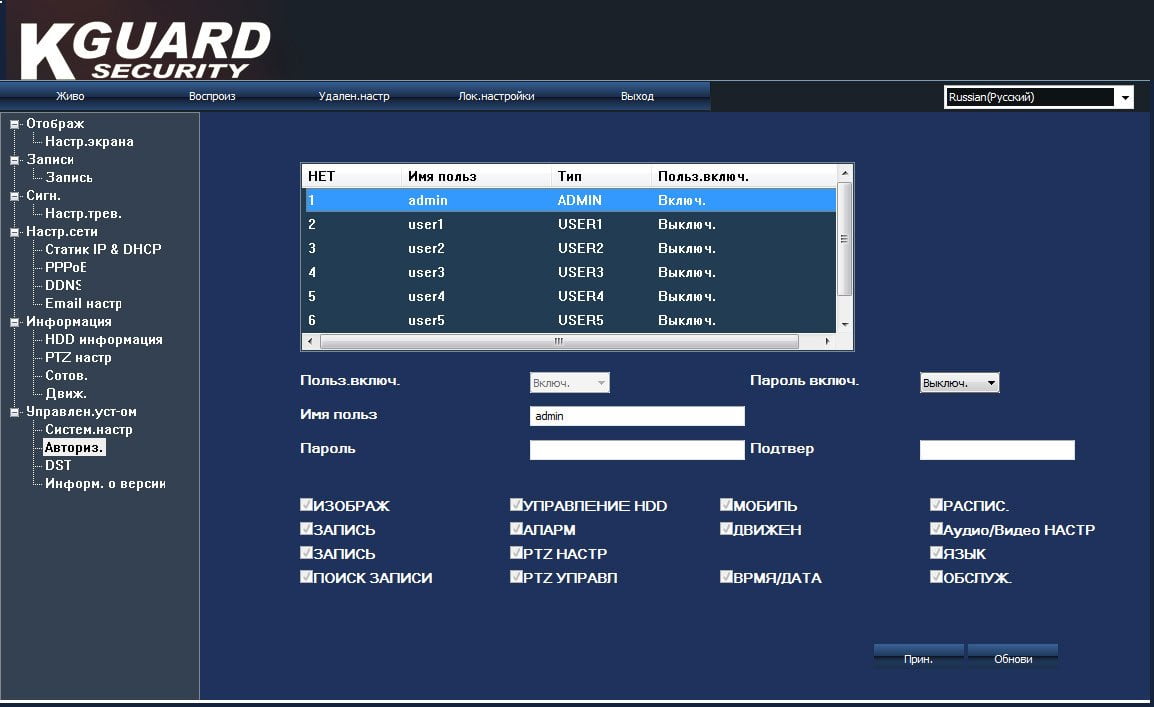Viewport: 1154px width, 707px height.
Task: Toggle the ИЗОБРАЖ checkbox
Action: point(306,505)
